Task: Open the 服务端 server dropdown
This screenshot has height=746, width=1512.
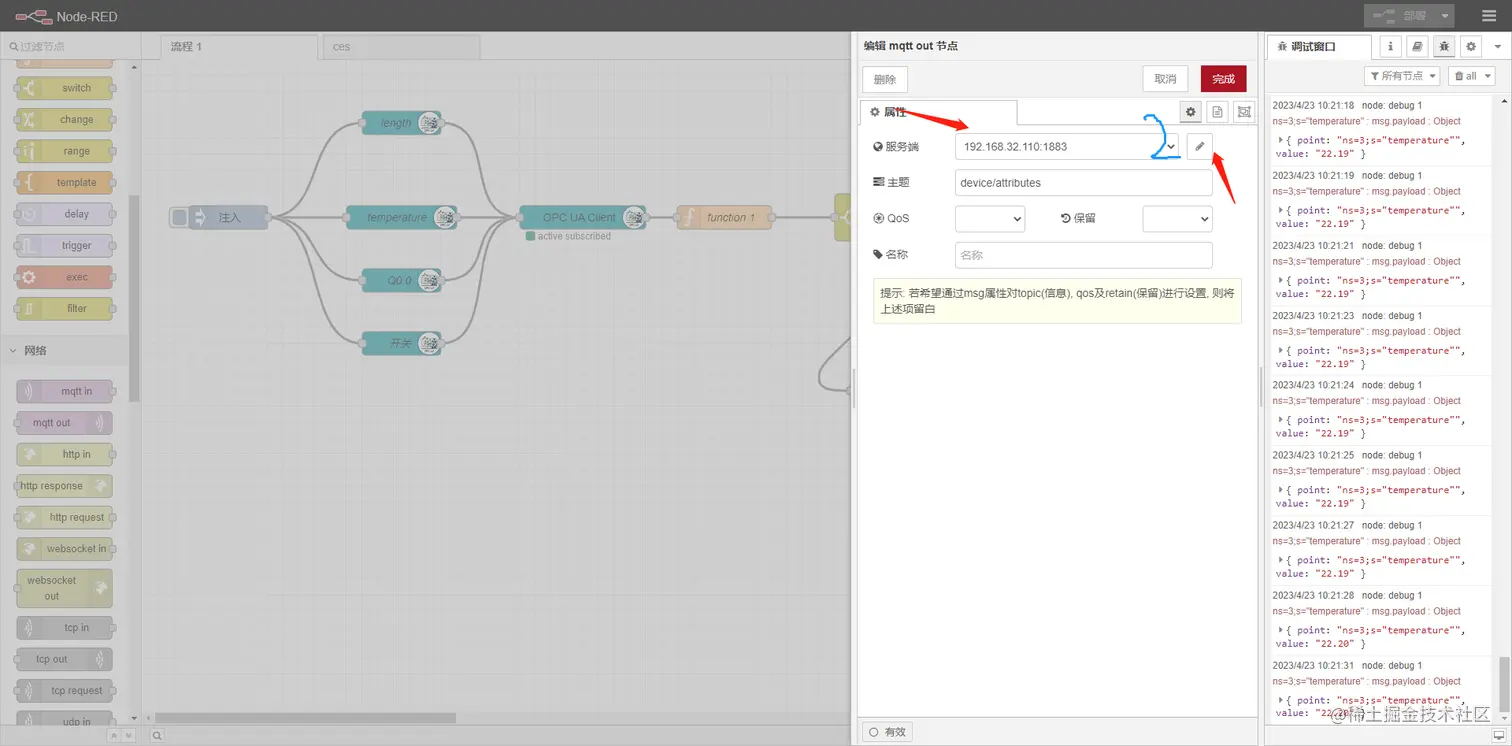Action: tap(1067, 146)
